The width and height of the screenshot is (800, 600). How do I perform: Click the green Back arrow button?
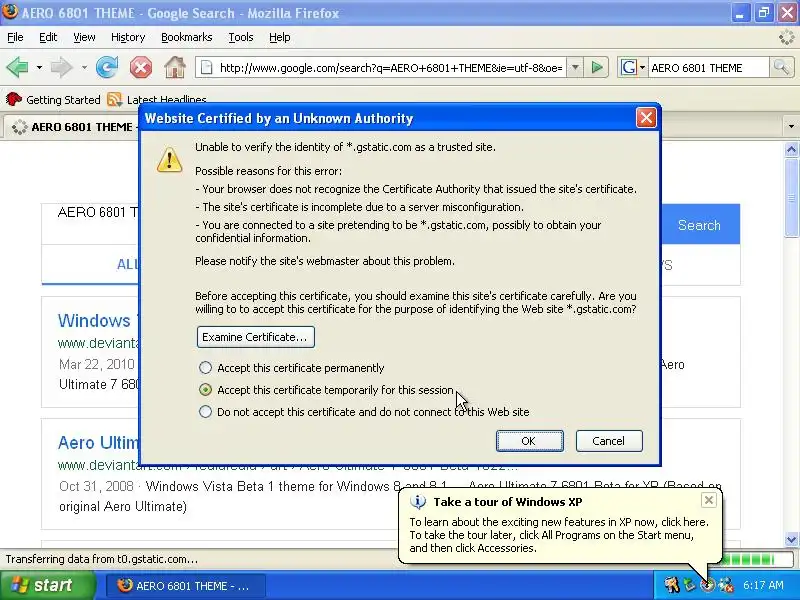[x=17, y=67]
